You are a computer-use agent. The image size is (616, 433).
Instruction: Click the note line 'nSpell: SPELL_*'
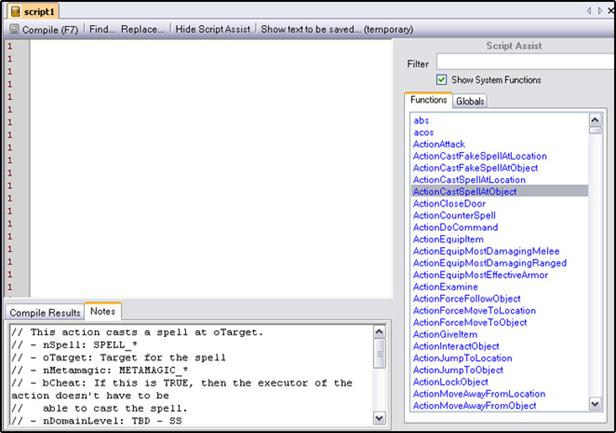(90, 345)
